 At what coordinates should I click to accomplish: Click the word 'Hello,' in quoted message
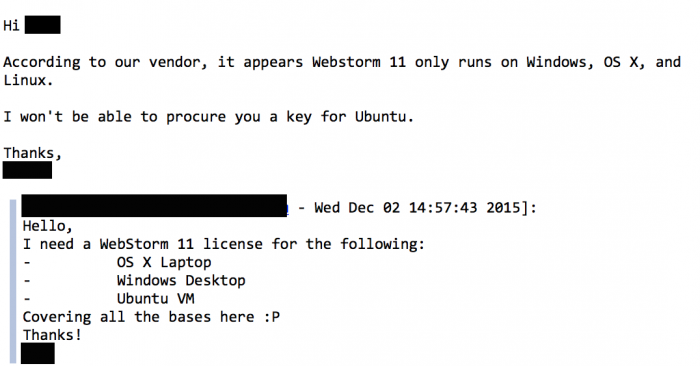47,226
